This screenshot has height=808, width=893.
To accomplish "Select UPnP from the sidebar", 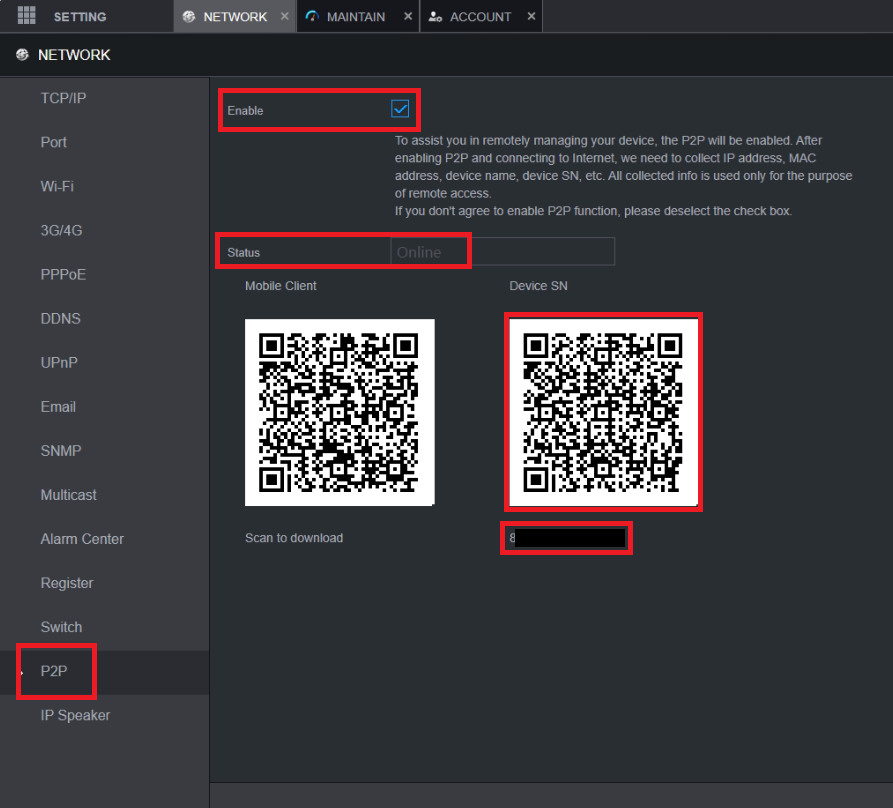I will [59, 363].
